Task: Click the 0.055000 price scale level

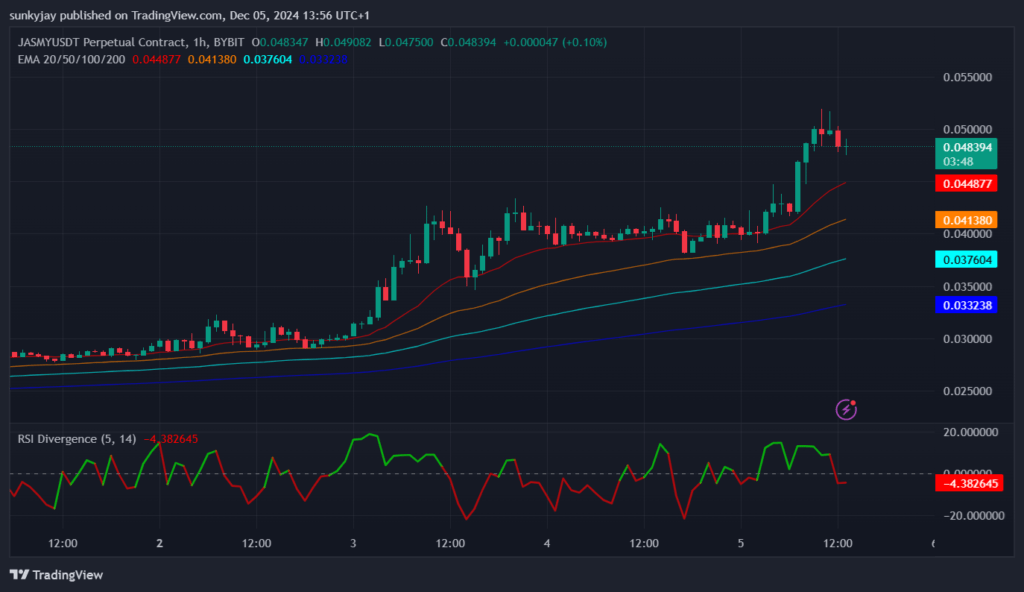Action: coord(967,77)
